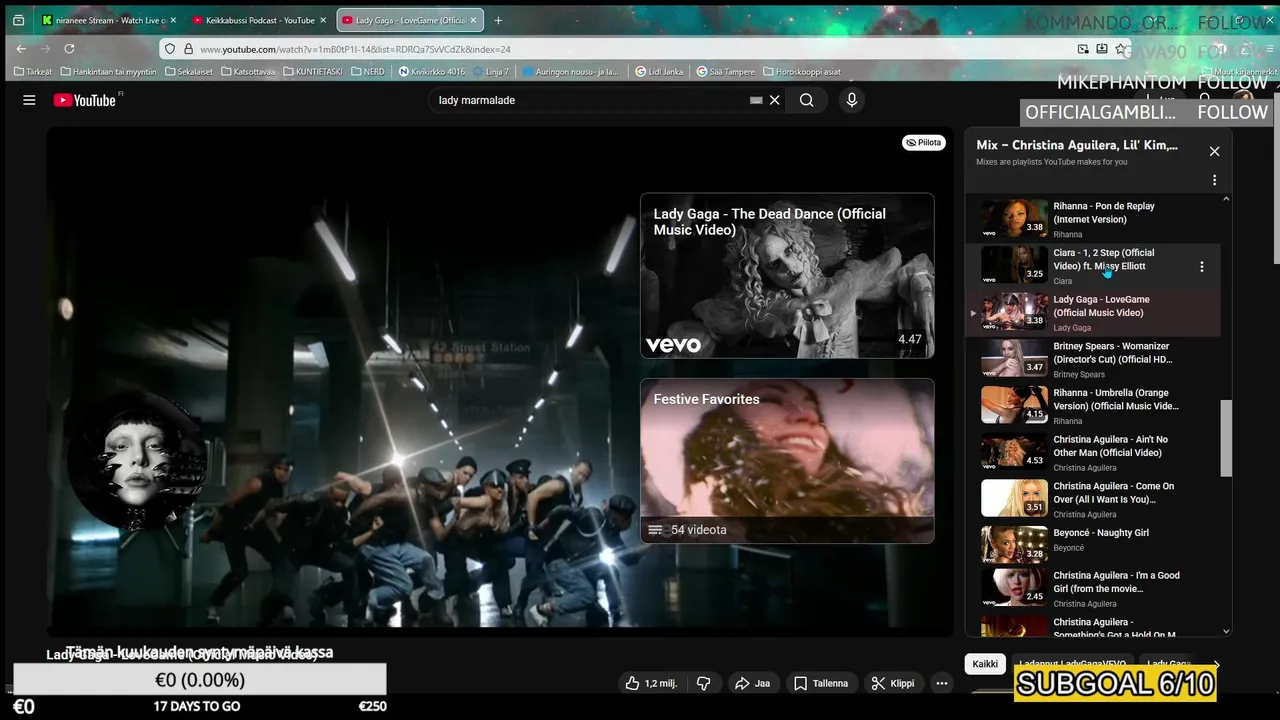Image resolution: width=1280 pixels, height=720 pixels.
Task: Open the on-screen keyboard icon in search
Action: (756, 100)
